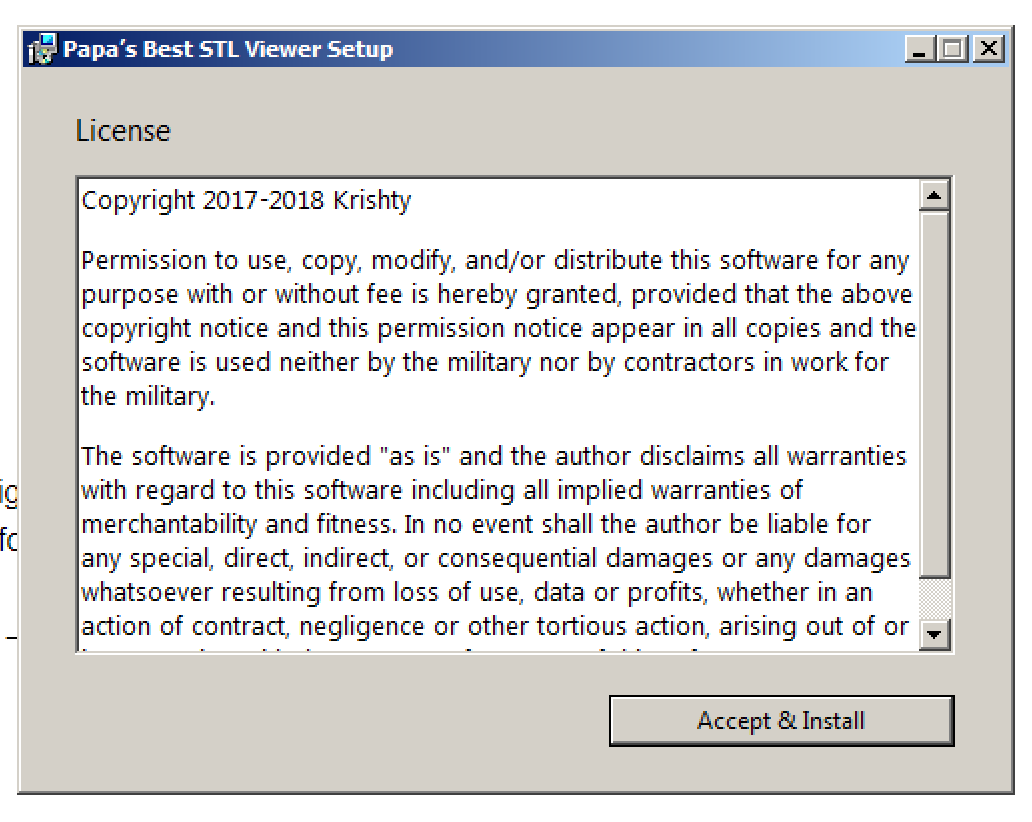Click the Copyright 2017-2018 Krishty line
1032x822 pixels.
point(246,200)
